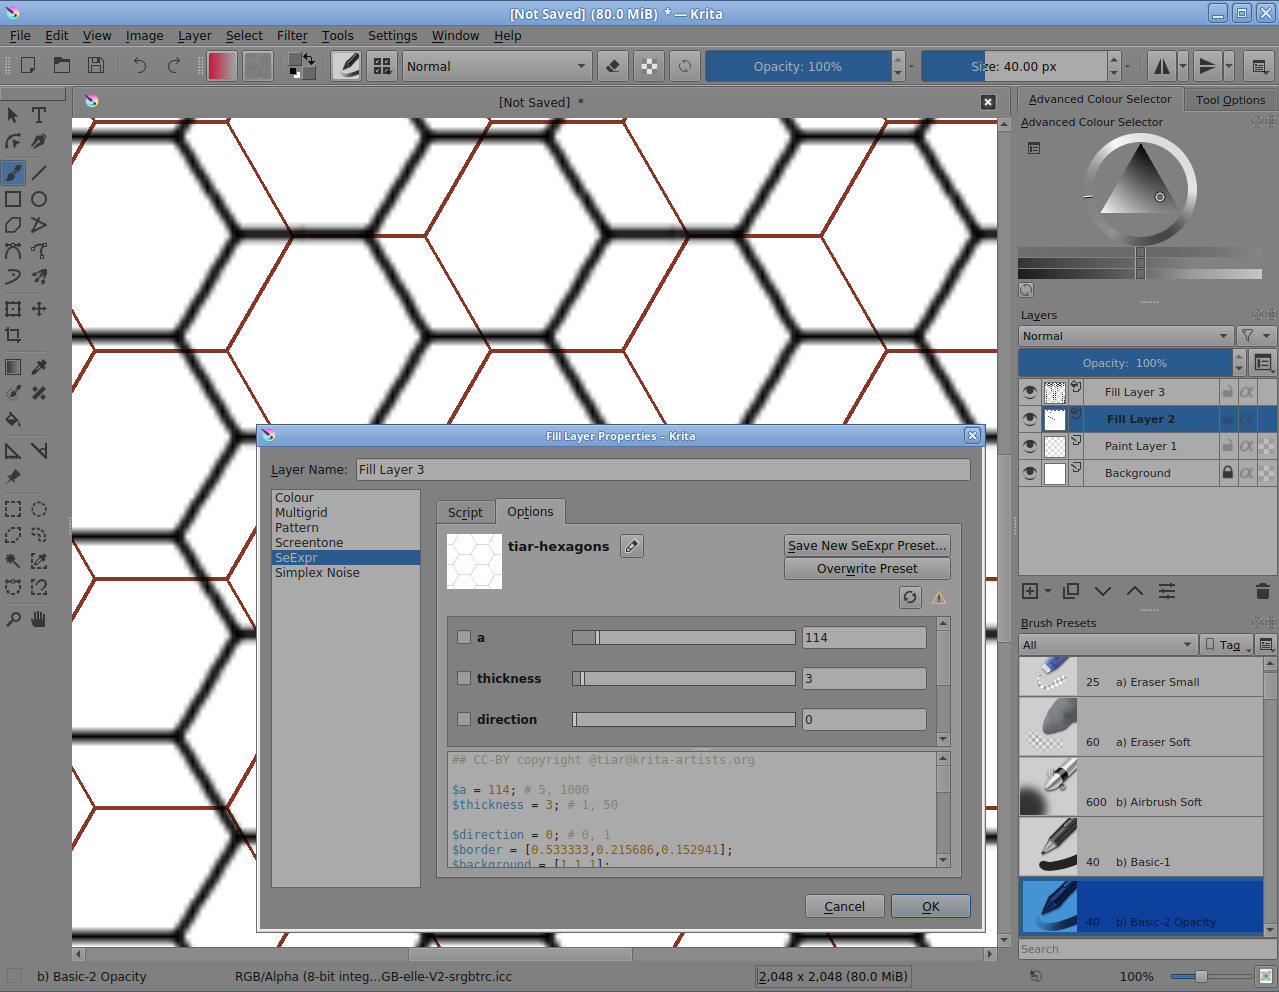
Task: Toggle visibility of Fill Layer 3
Action: [x=1029, y=391]
